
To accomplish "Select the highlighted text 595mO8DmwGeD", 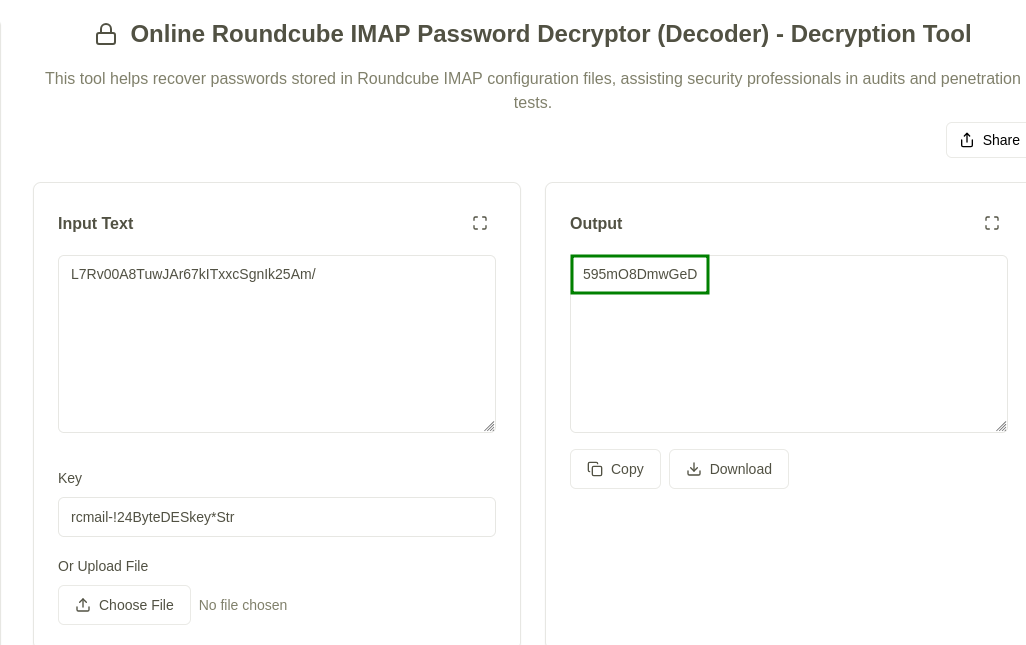I will 640,274.
